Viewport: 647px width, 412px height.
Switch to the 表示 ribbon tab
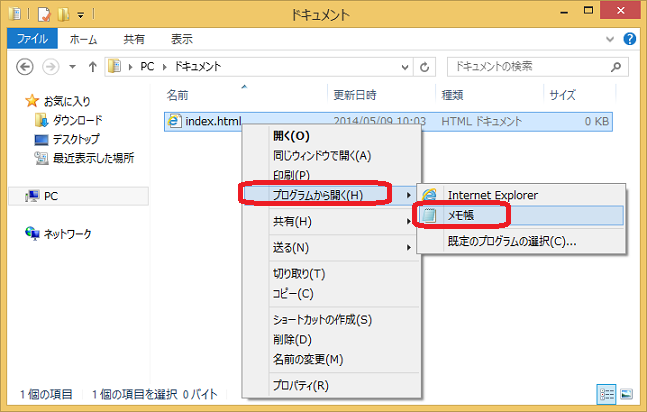point(181,40)
